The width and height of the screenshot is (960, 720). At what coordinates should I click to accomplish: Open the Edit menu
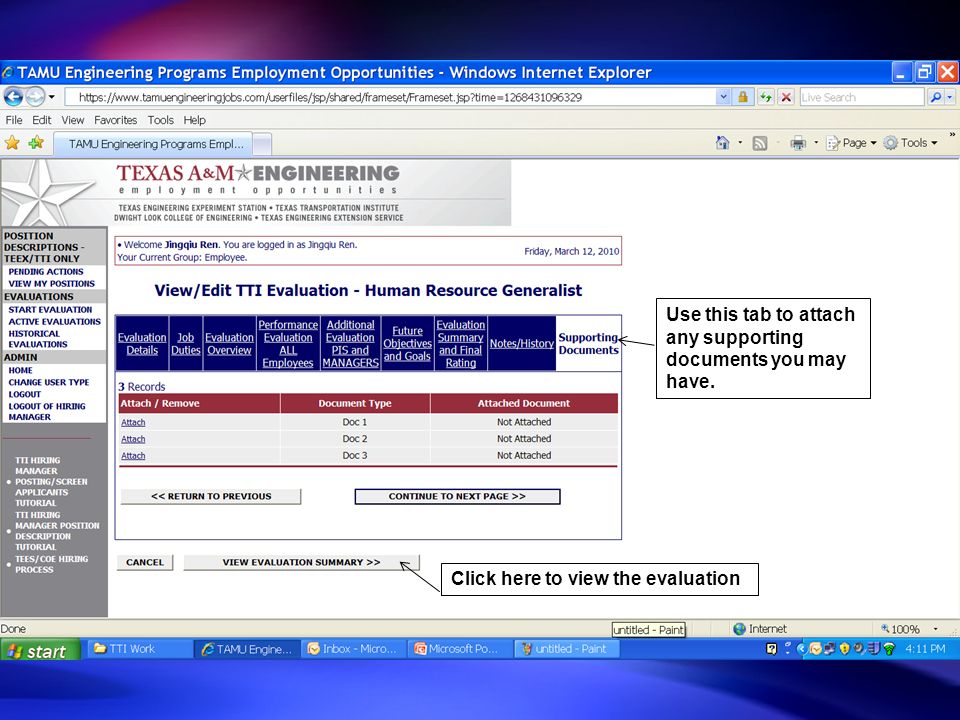click(x=42, y=120)
